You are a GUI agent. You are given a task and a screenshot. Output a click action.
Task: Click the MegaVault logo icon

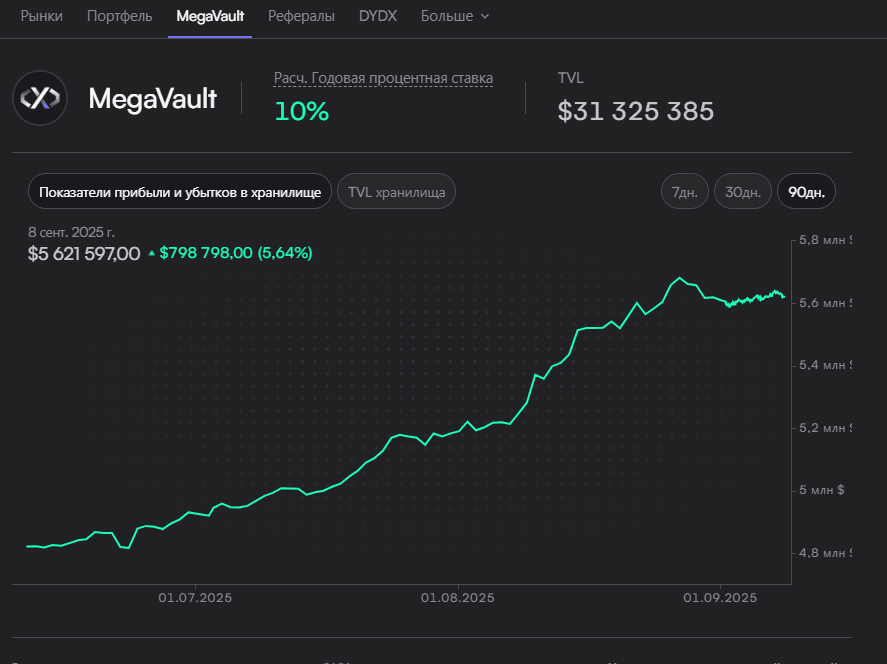[x=40, y=98]
